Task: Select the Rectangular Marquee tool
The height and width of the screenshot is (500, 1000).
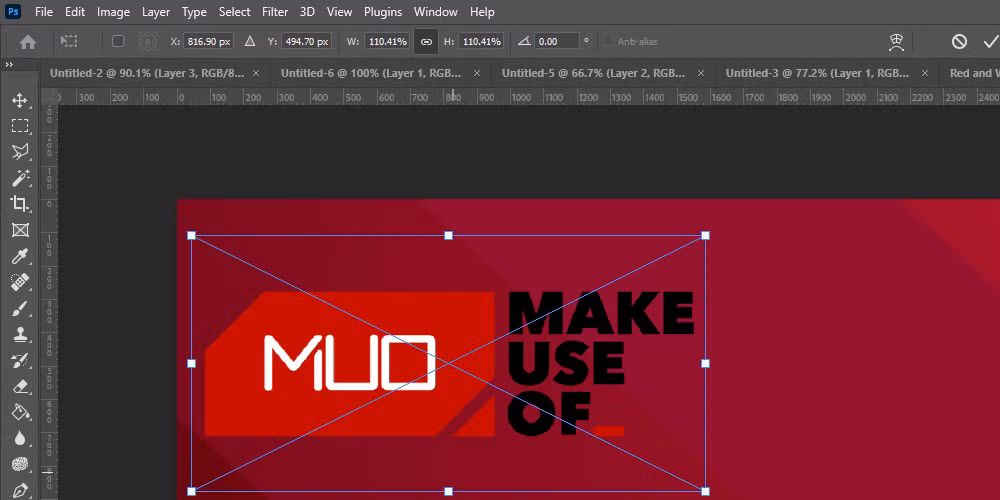Action: click(20, 126)
